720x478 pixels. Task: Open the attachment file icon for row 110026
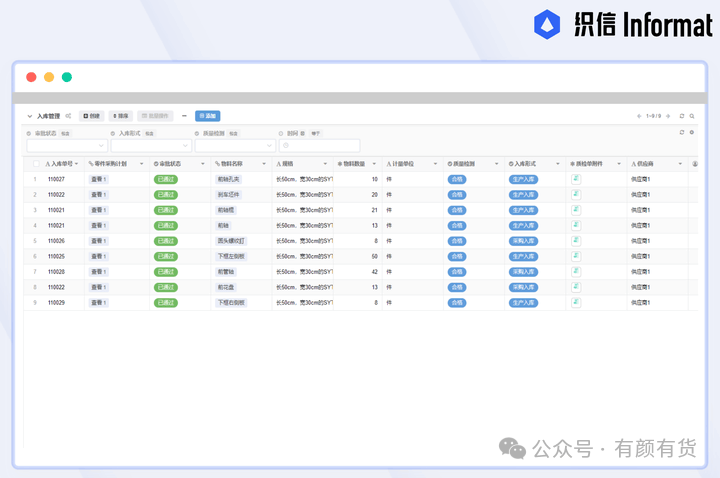point(576,241)
